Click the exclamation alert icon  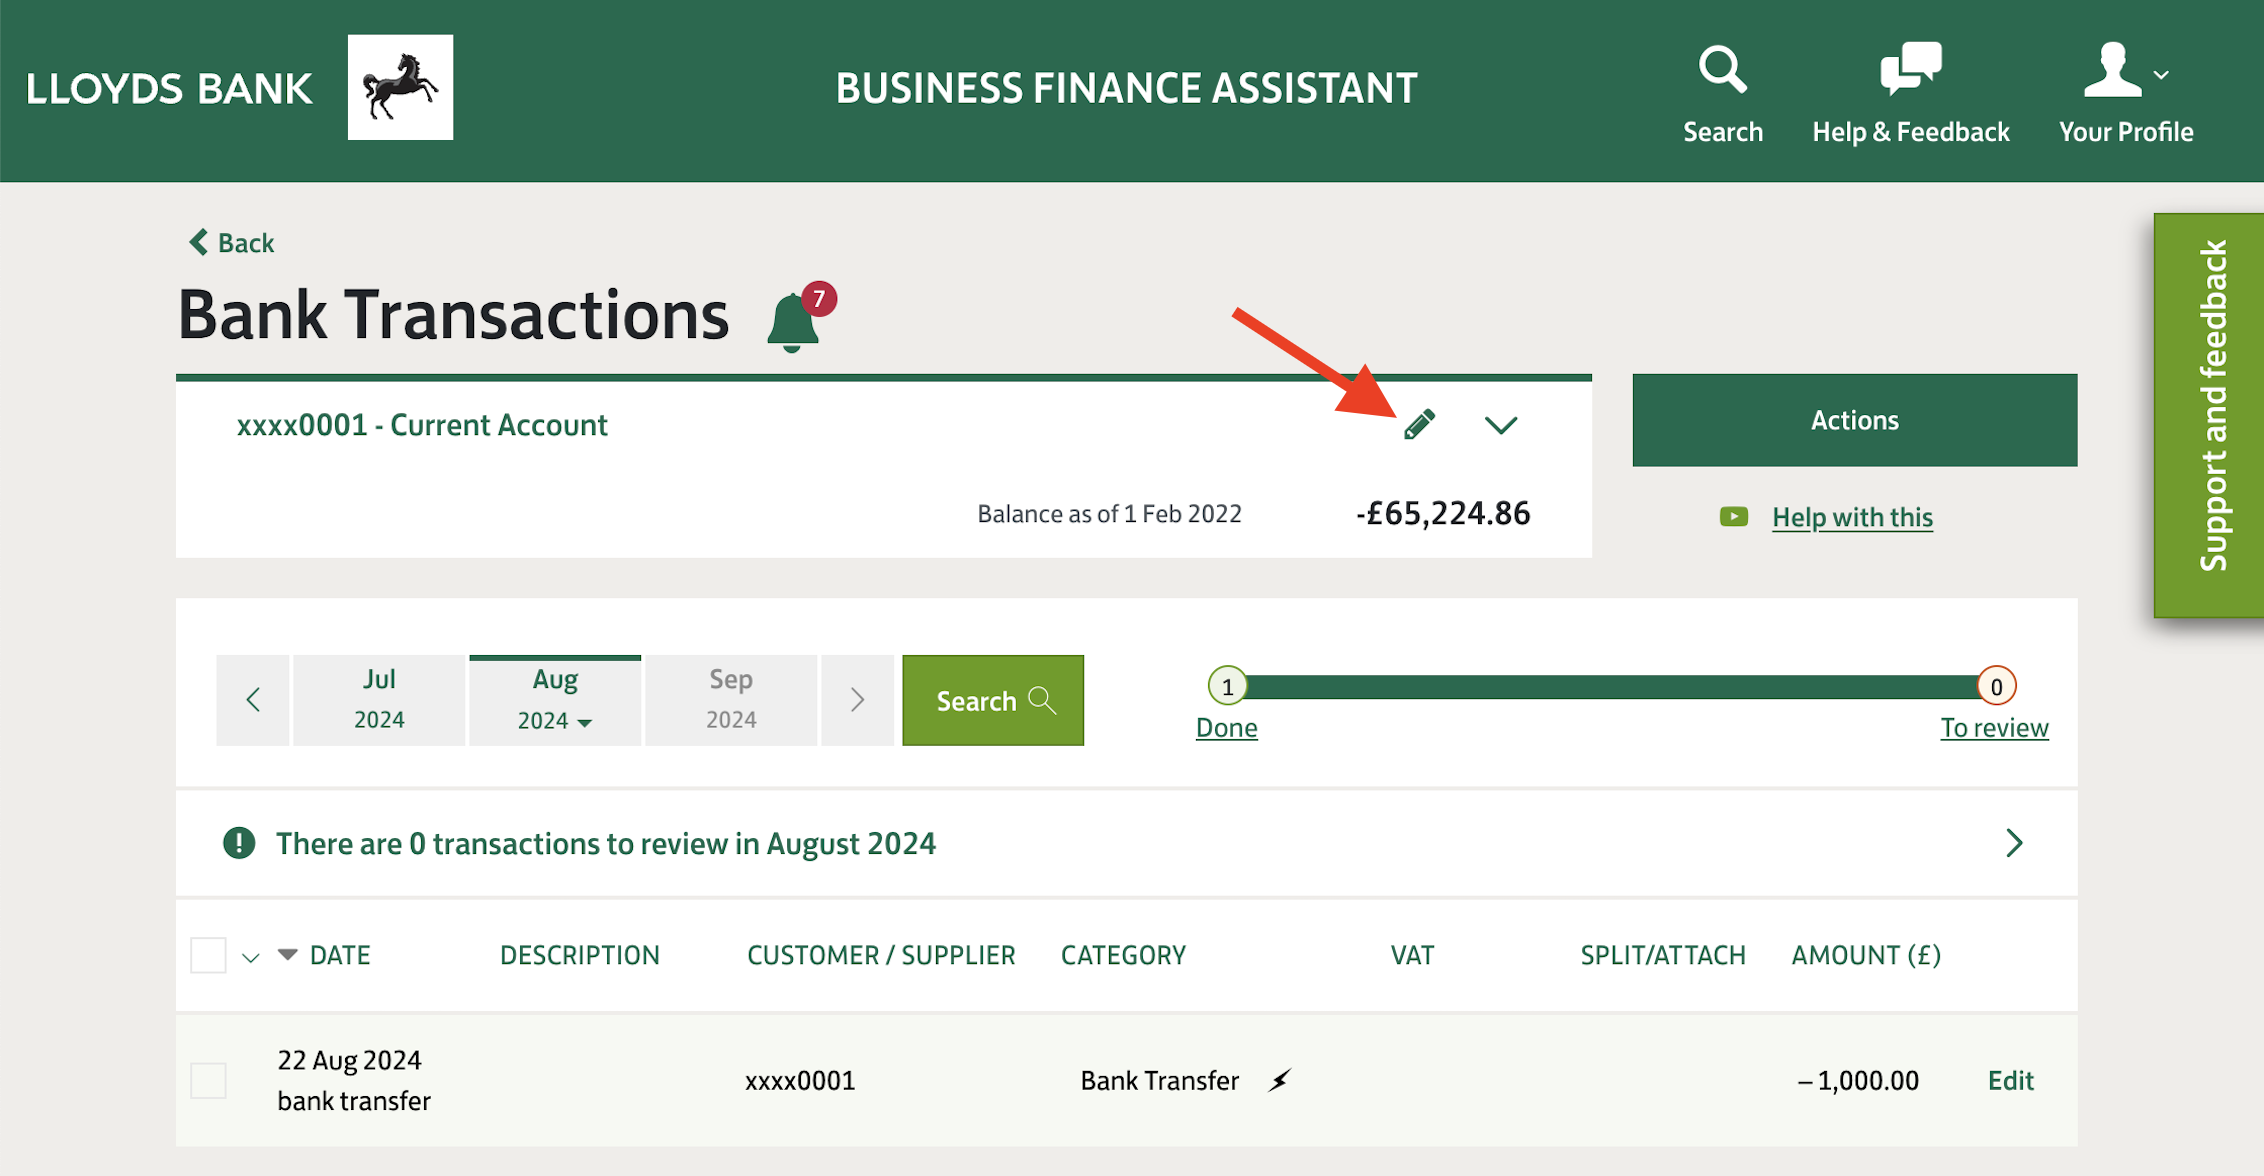239,843
